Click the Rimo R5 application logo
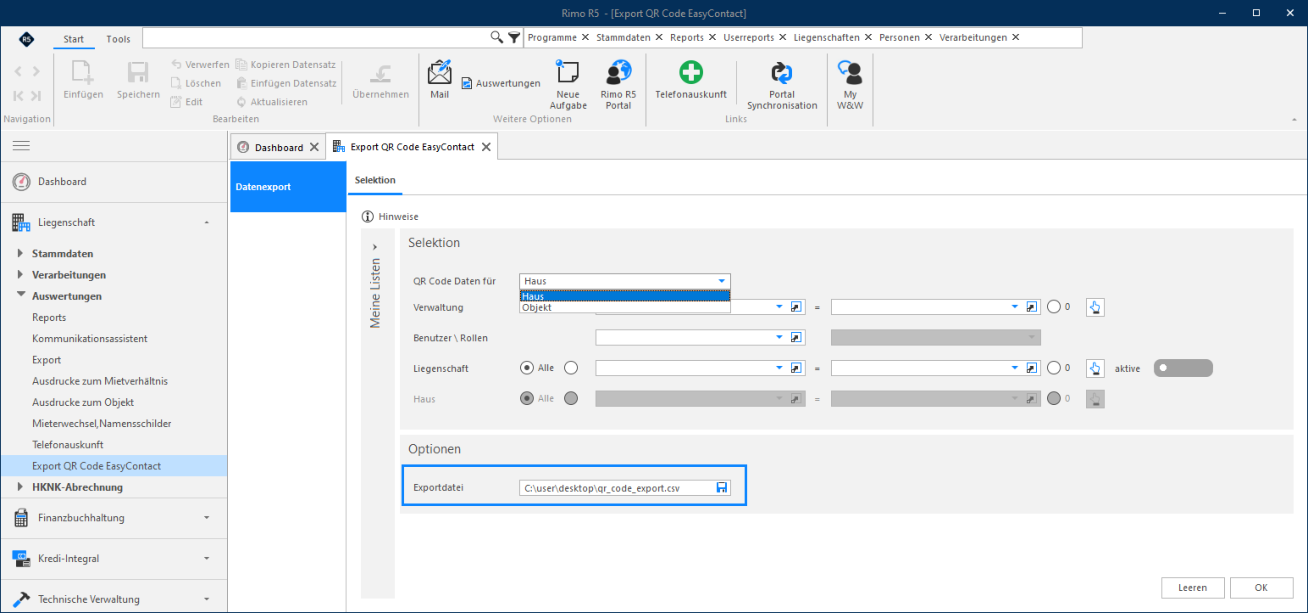Screen dimensions: 1308x613 [x=26, y=39]
